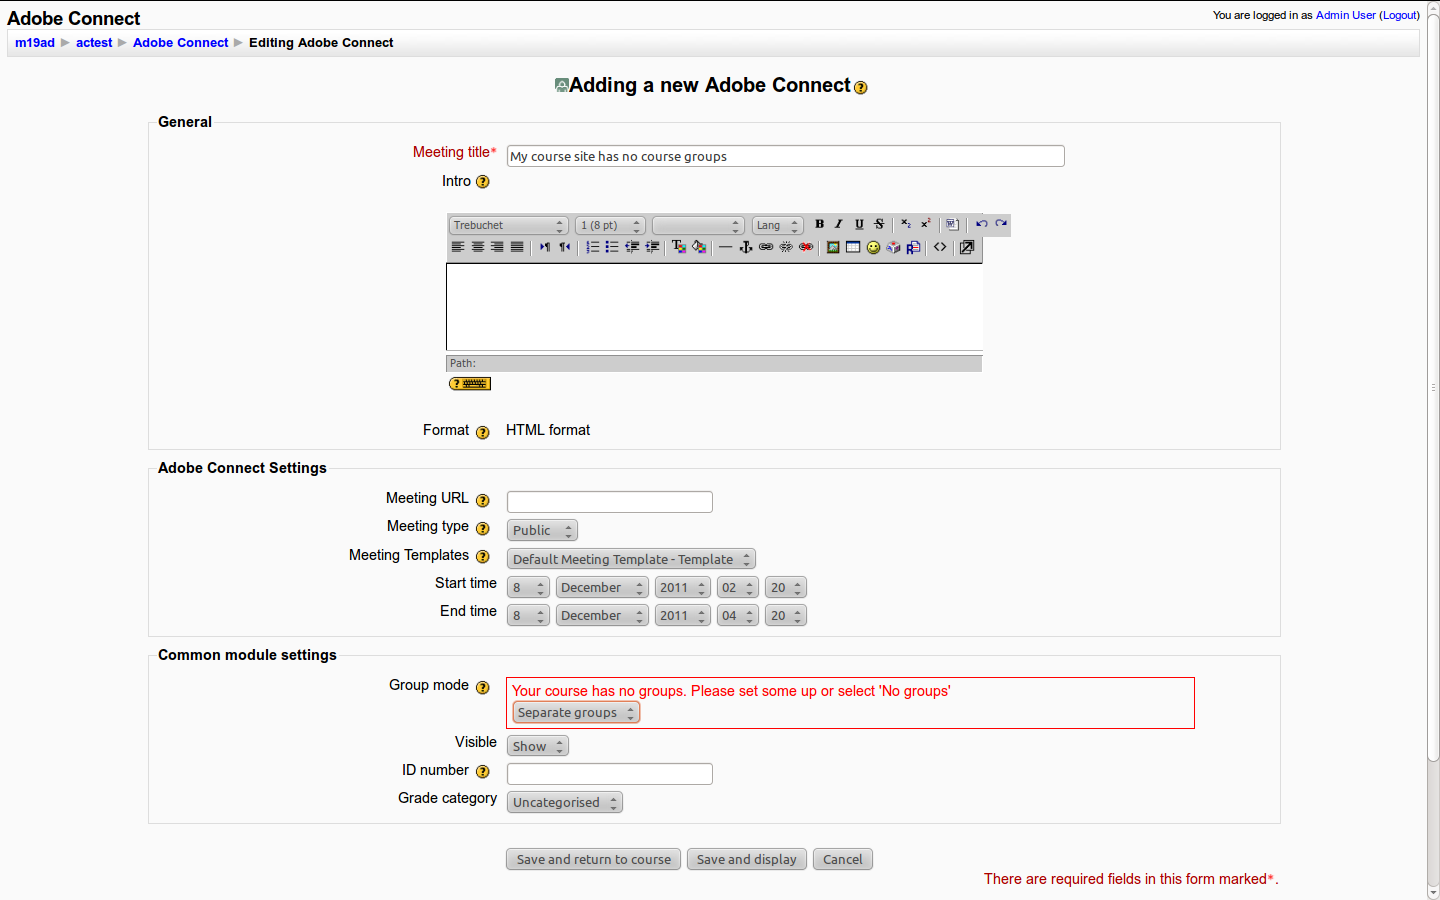Open the font size 1 (8 pt) dropdown
The image size is (1440, 900).
pyautogui.click(x=610, y=225)
